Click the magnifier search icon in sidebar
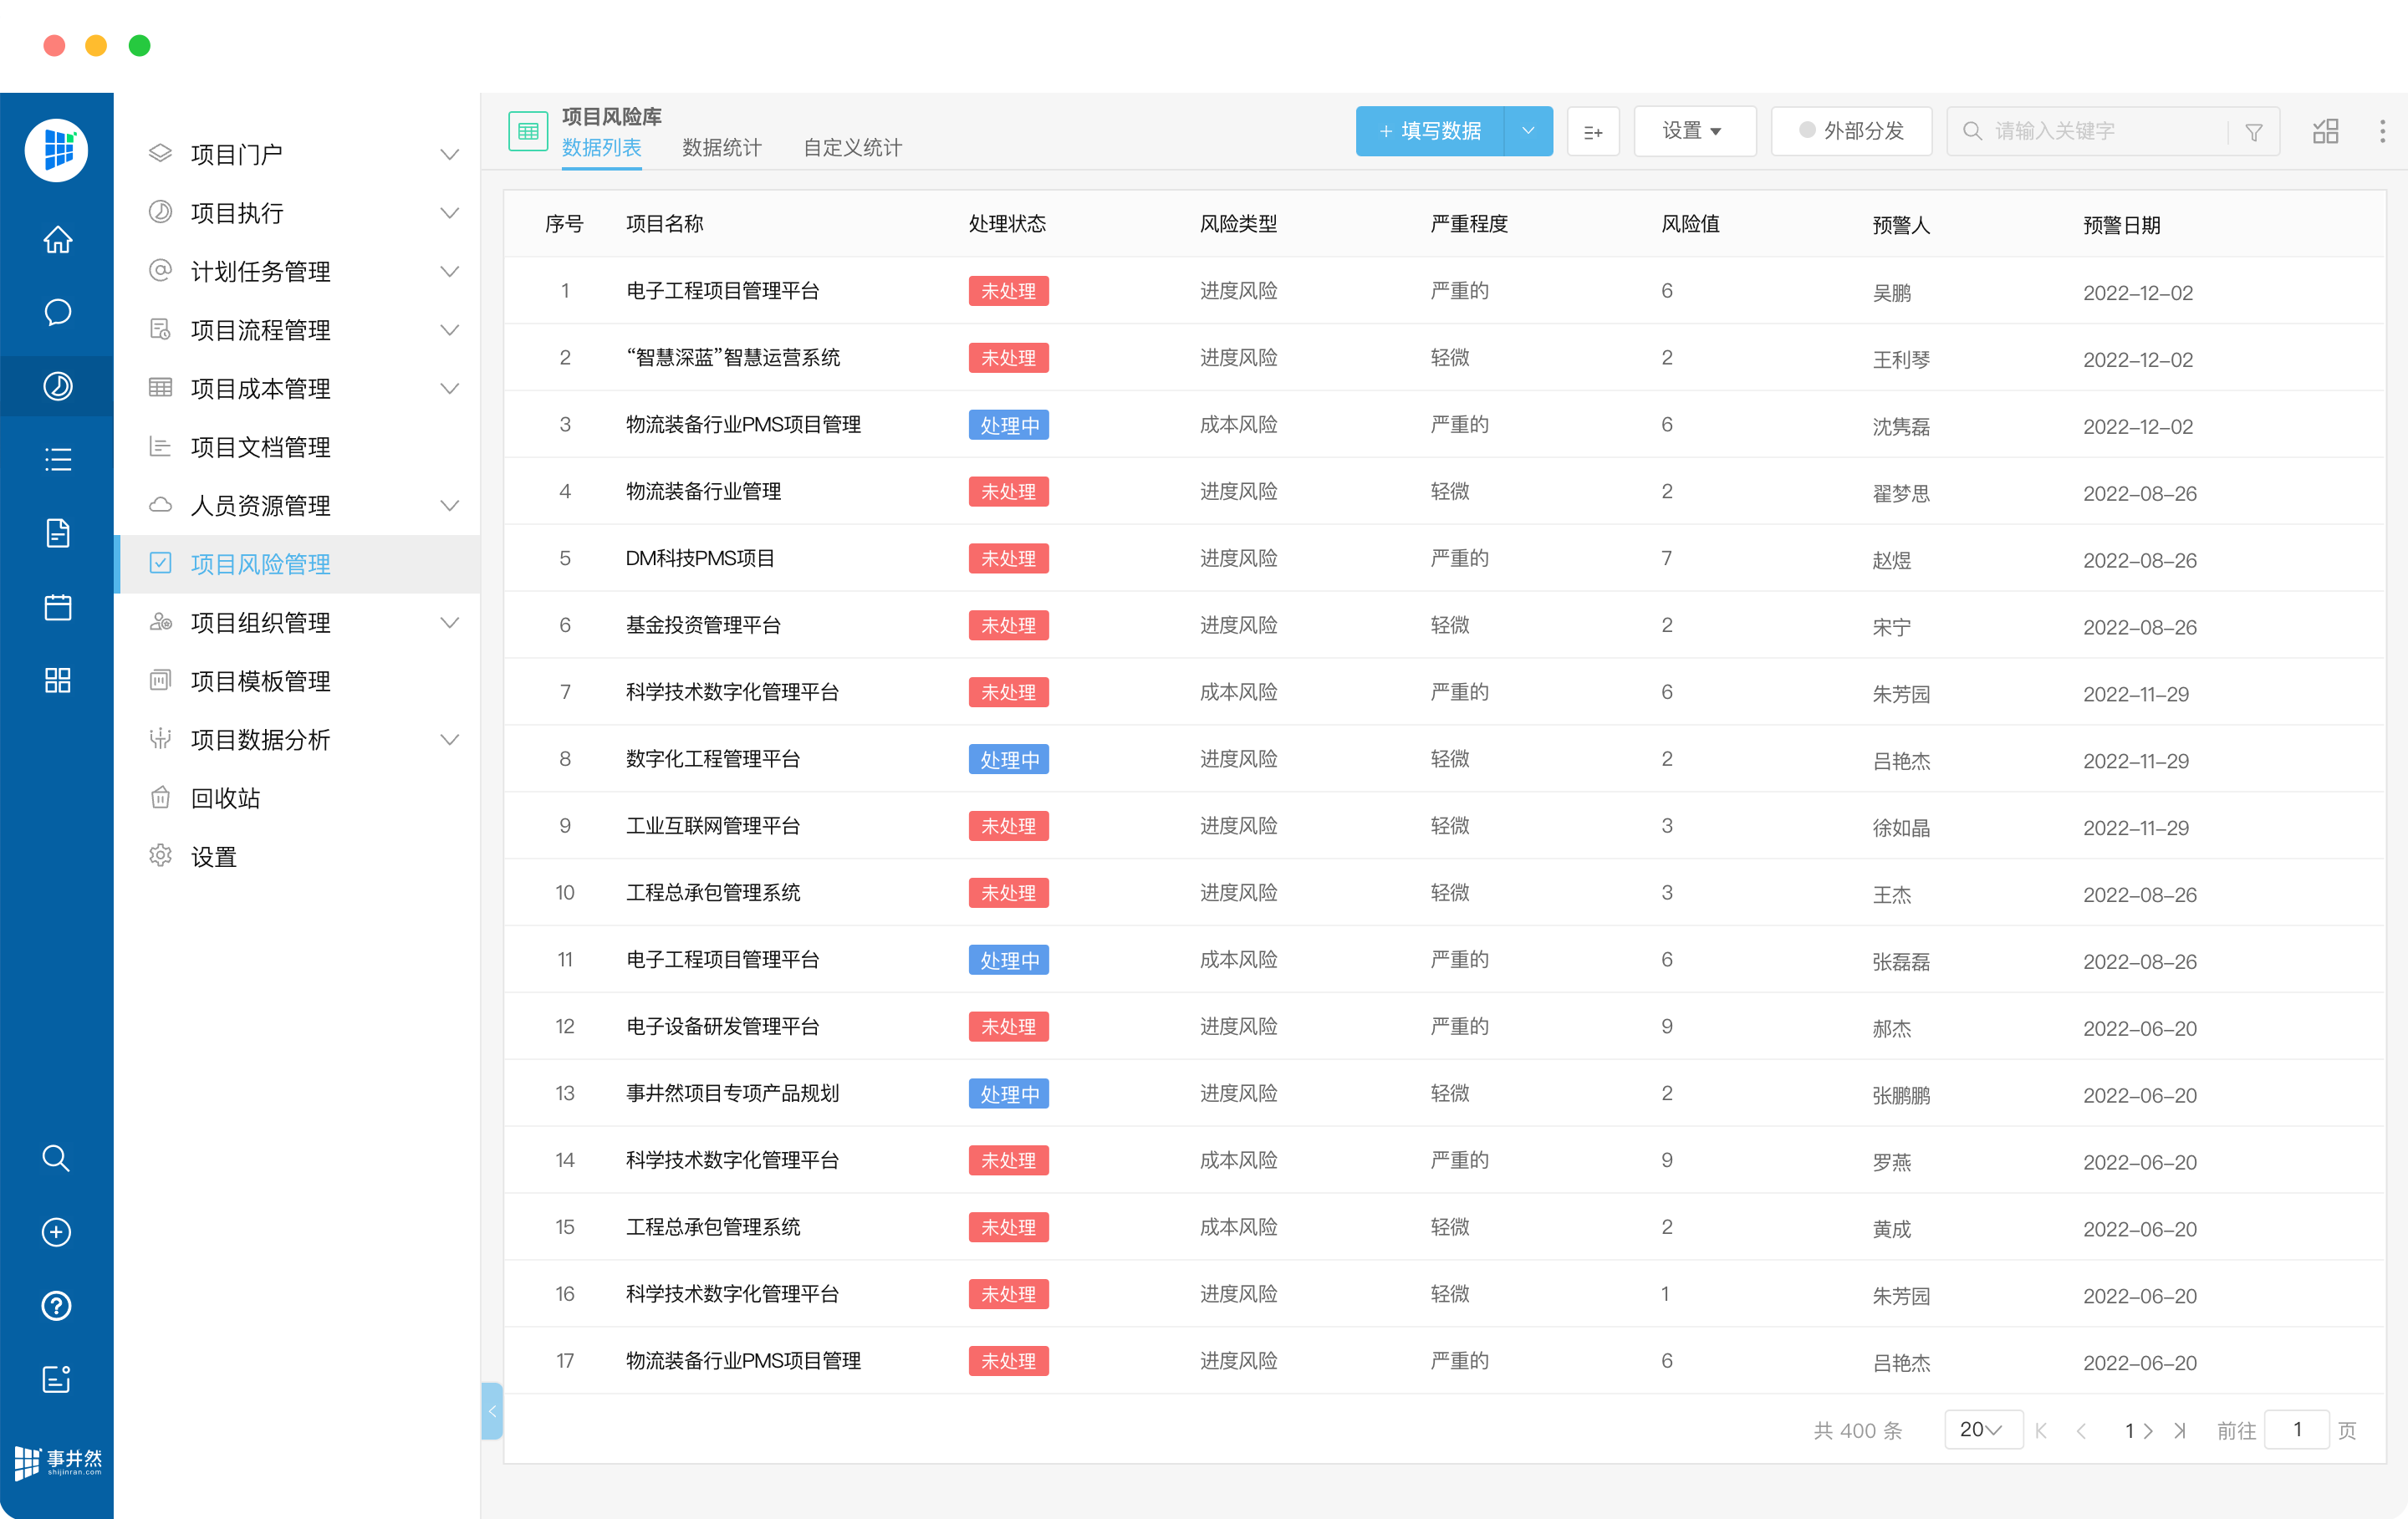Screen dimensions: 2408x1519 click(56, 1158)
